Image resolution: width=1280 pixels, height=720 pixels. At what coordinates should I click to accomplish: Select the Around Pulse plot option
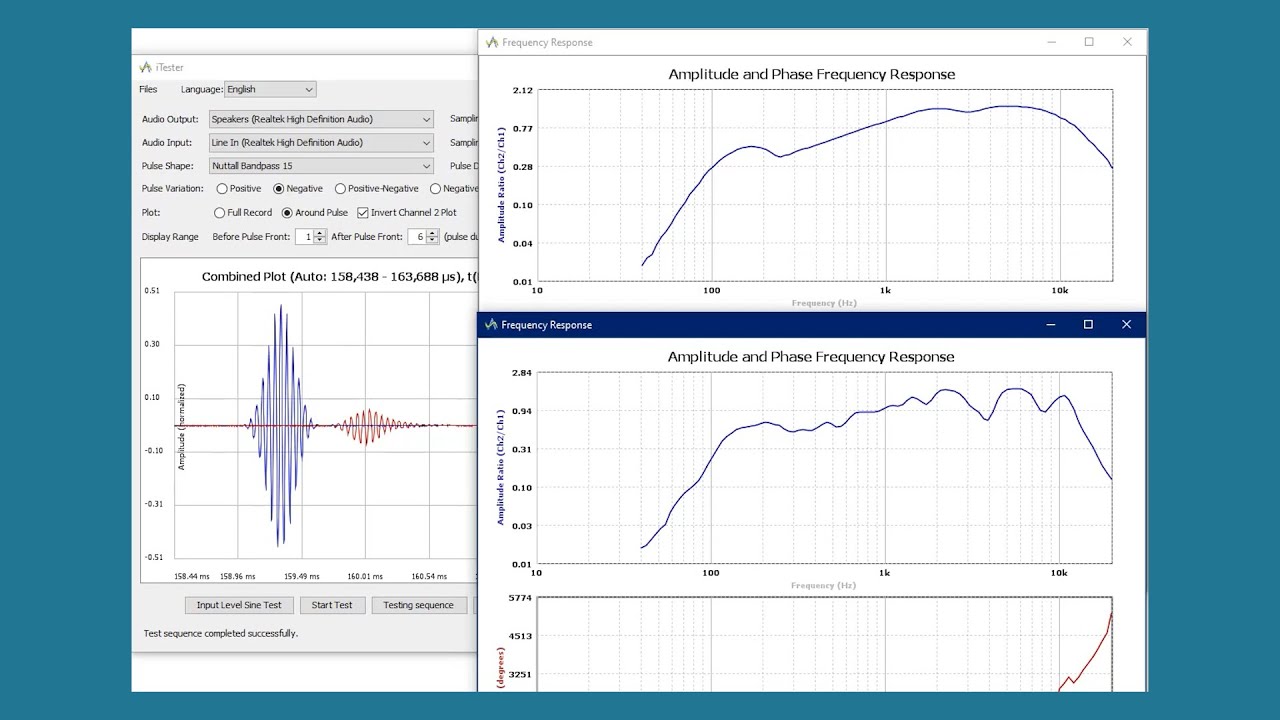pyautogui.click(x=287, y=212)
